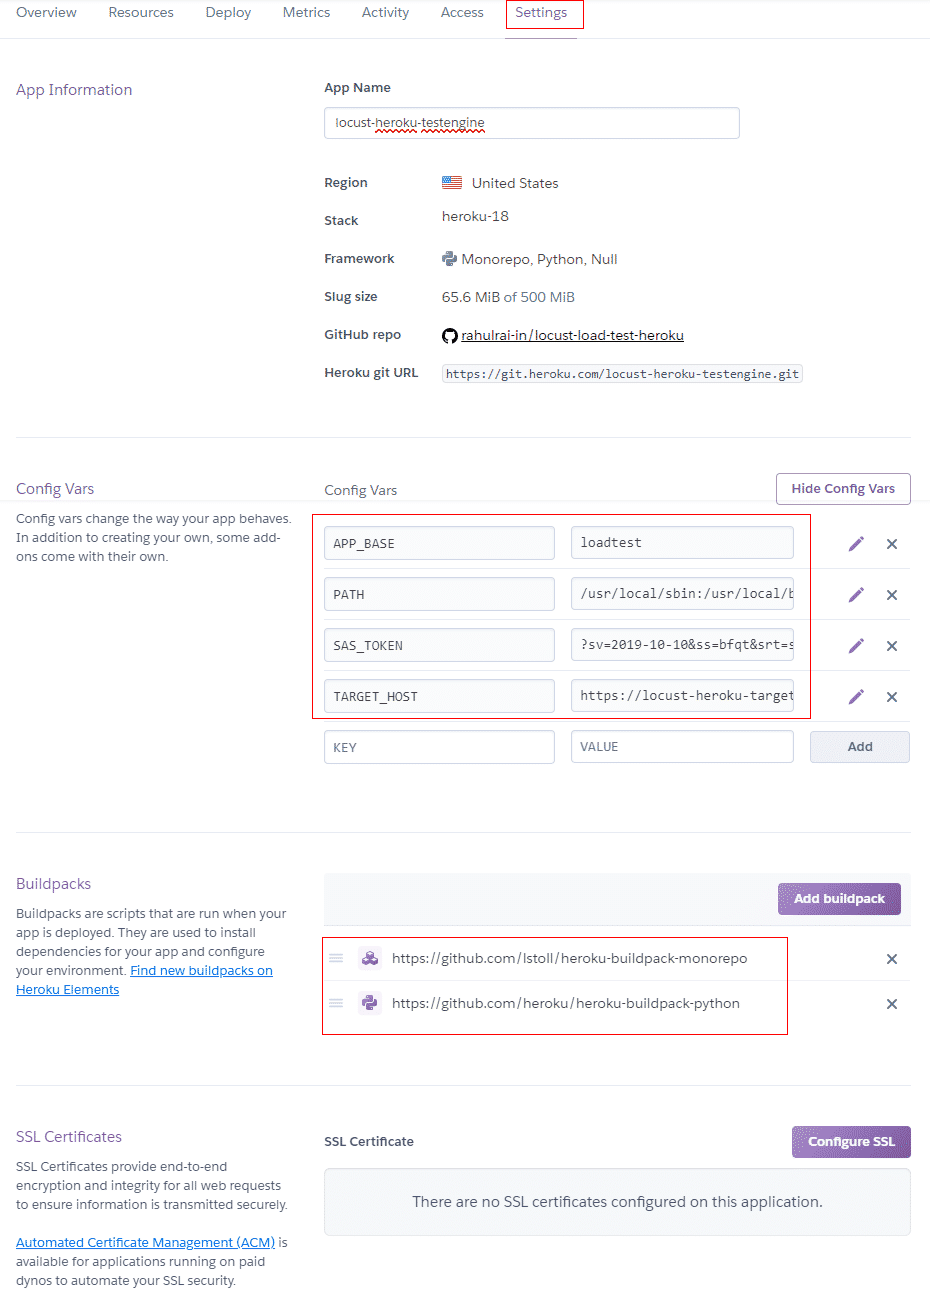Remove the heroku-buildpack-monorepo buildpack
Viewport: 930px width, 1296px height.
click(892, 959)
